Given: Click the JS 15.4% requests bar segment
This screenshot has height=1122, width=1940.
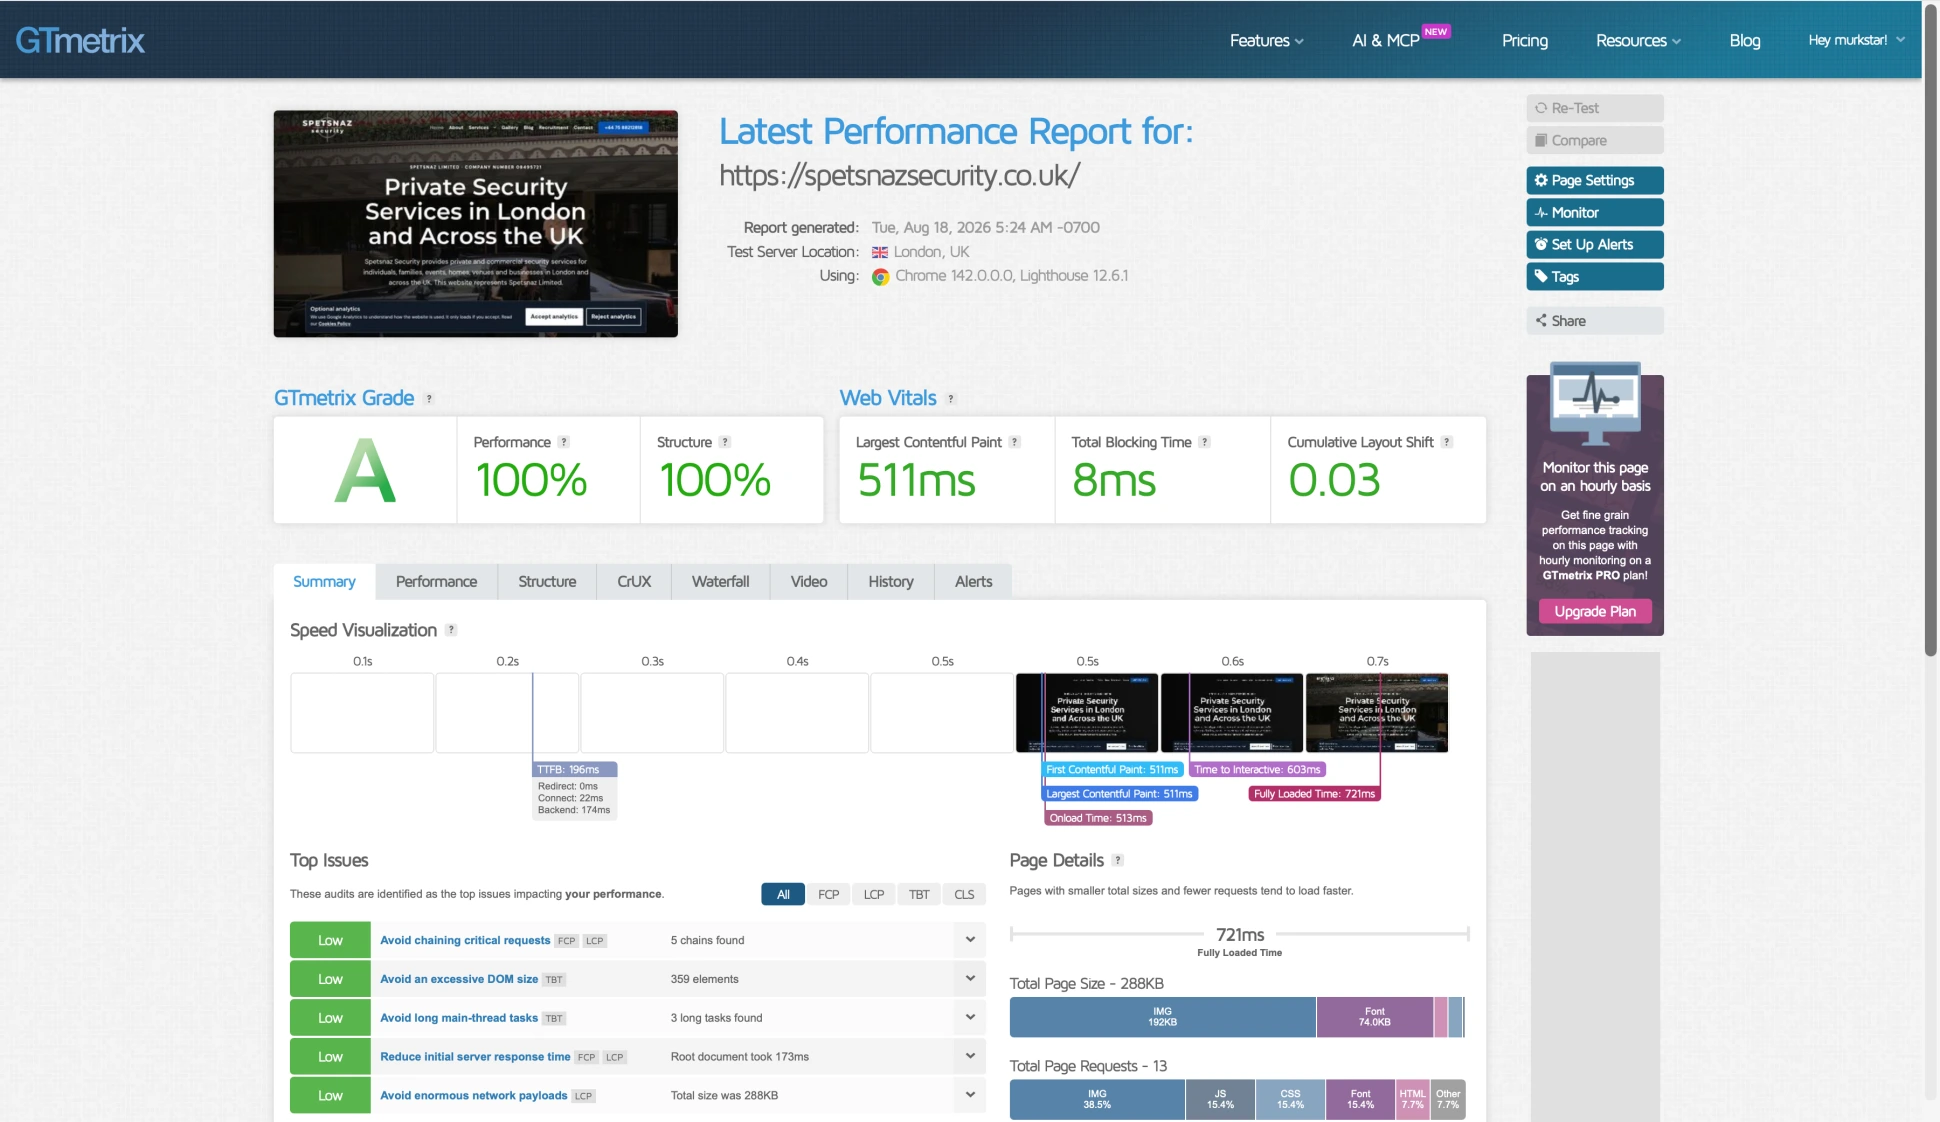Looking at the screenshot, I should point(1220,1099).
